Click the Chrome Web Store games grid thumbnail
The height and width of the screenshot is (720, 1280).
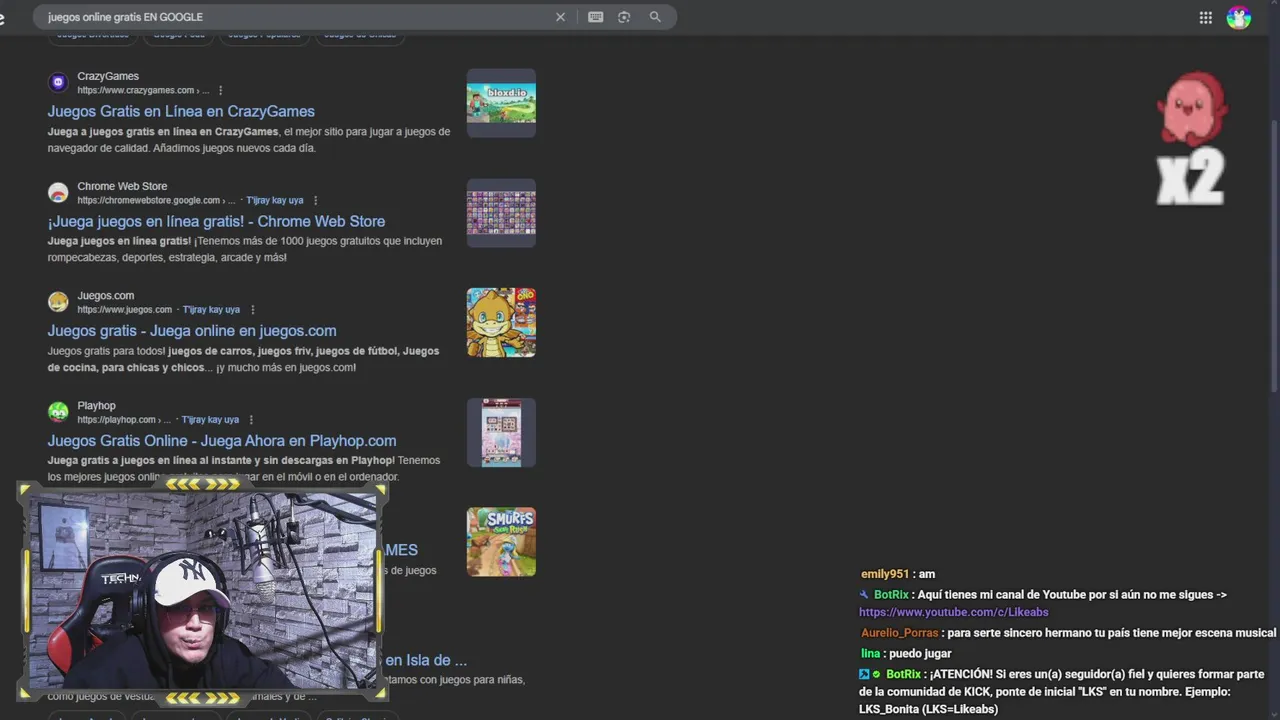click(x=501, y=213)
